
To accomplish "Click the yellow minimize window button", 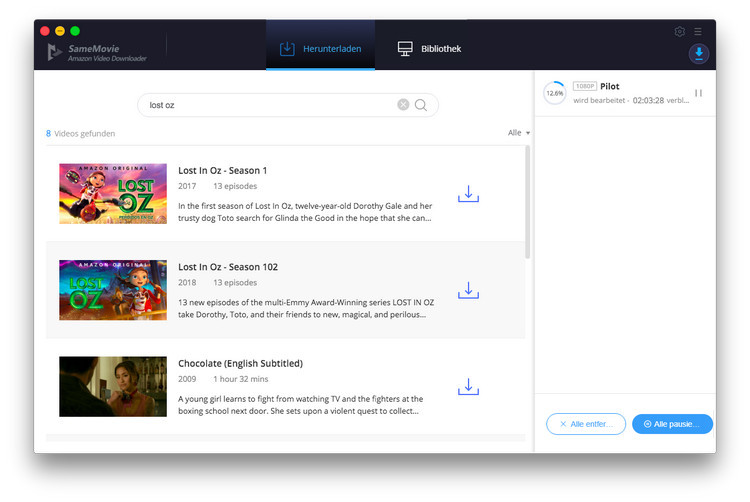I will pos(60,31).
